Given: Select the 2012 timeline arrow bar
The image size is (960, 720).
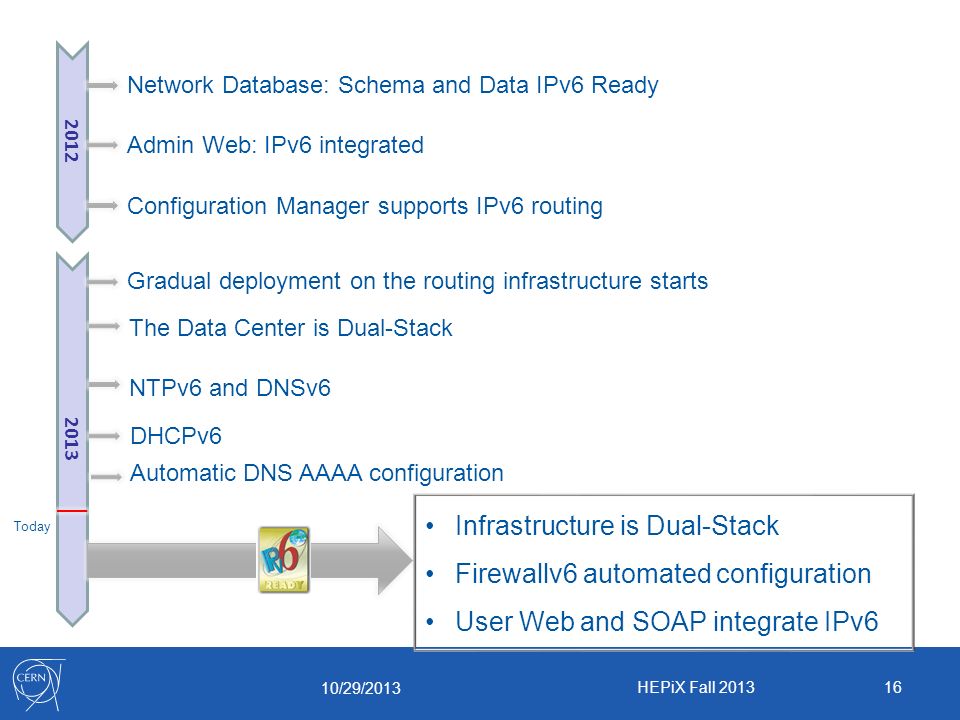Looking at the screenshot, I should point(72,141).
